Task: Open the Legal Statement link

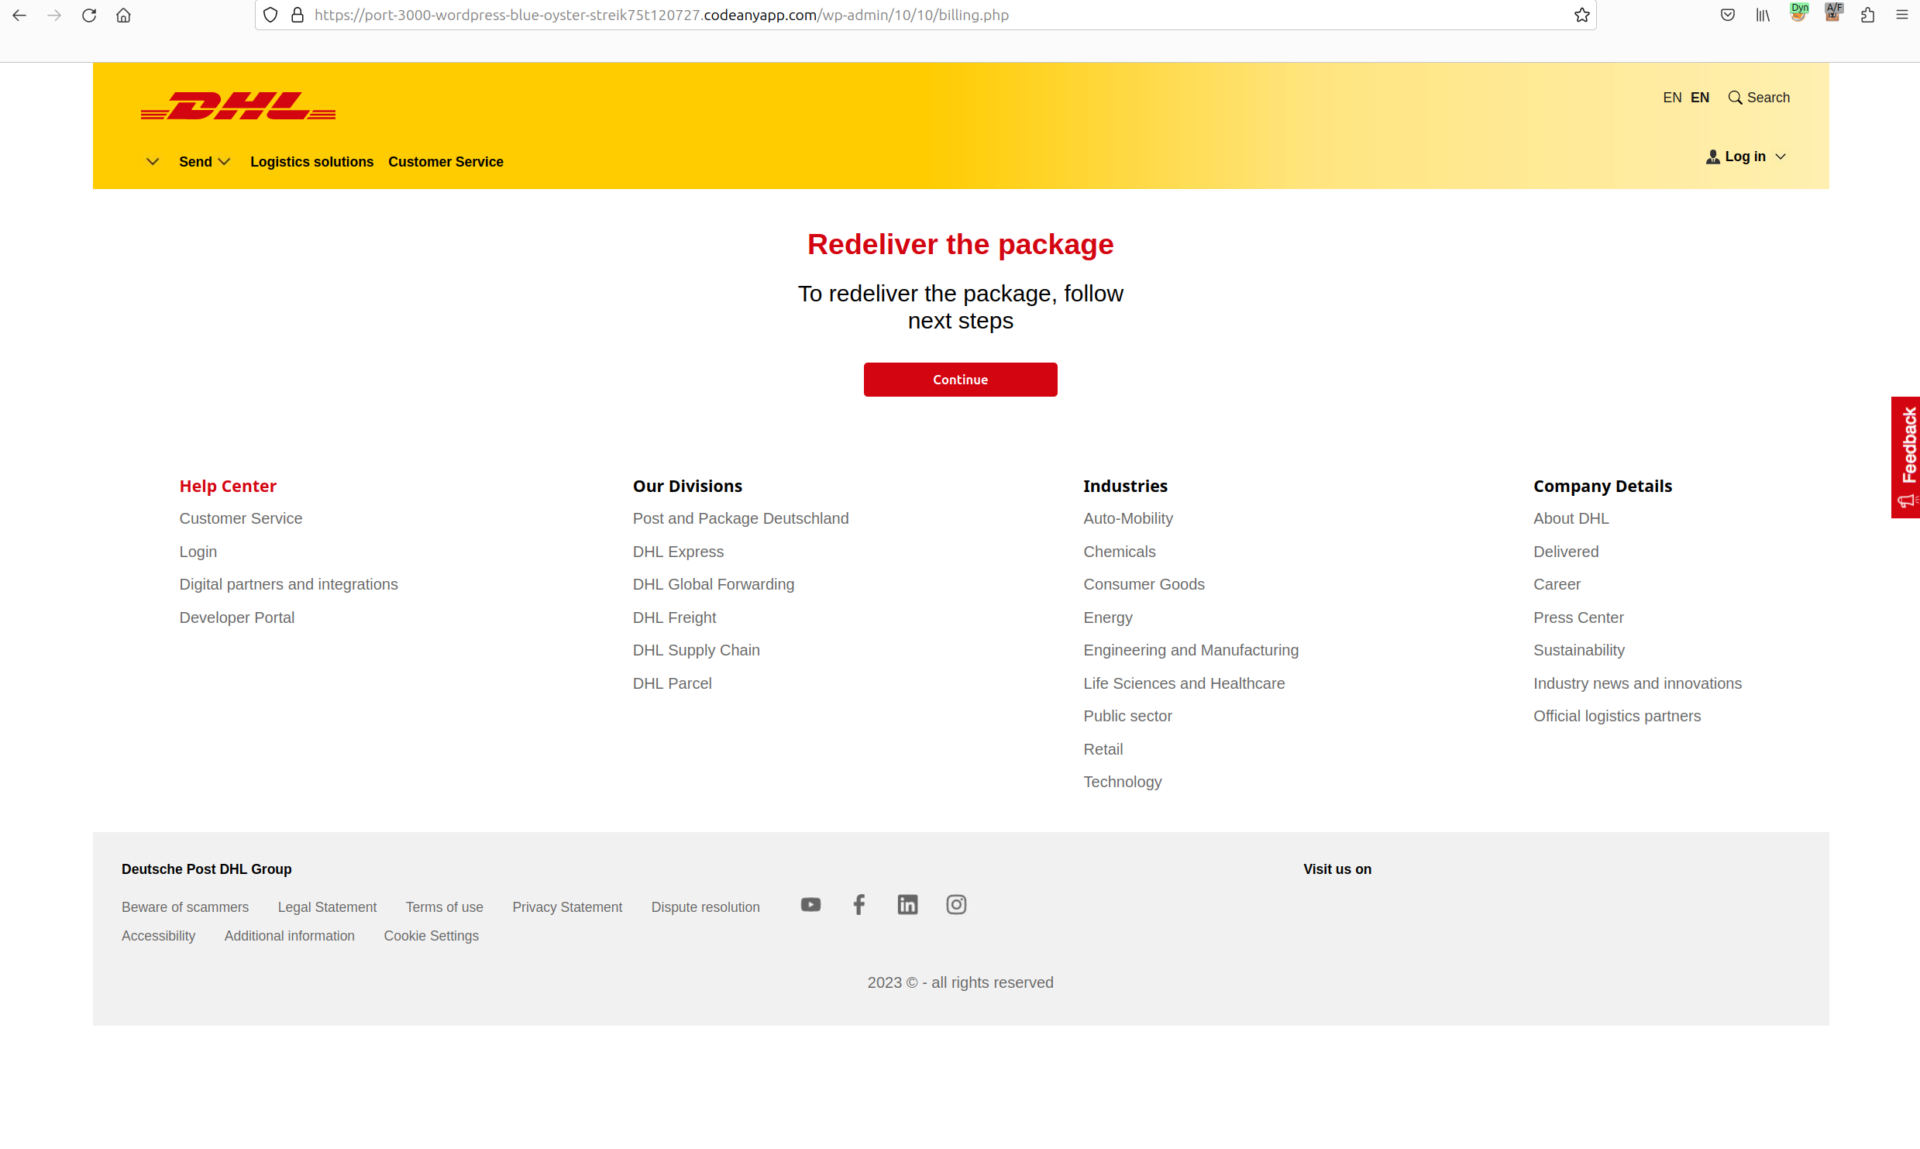Action: 327,908
